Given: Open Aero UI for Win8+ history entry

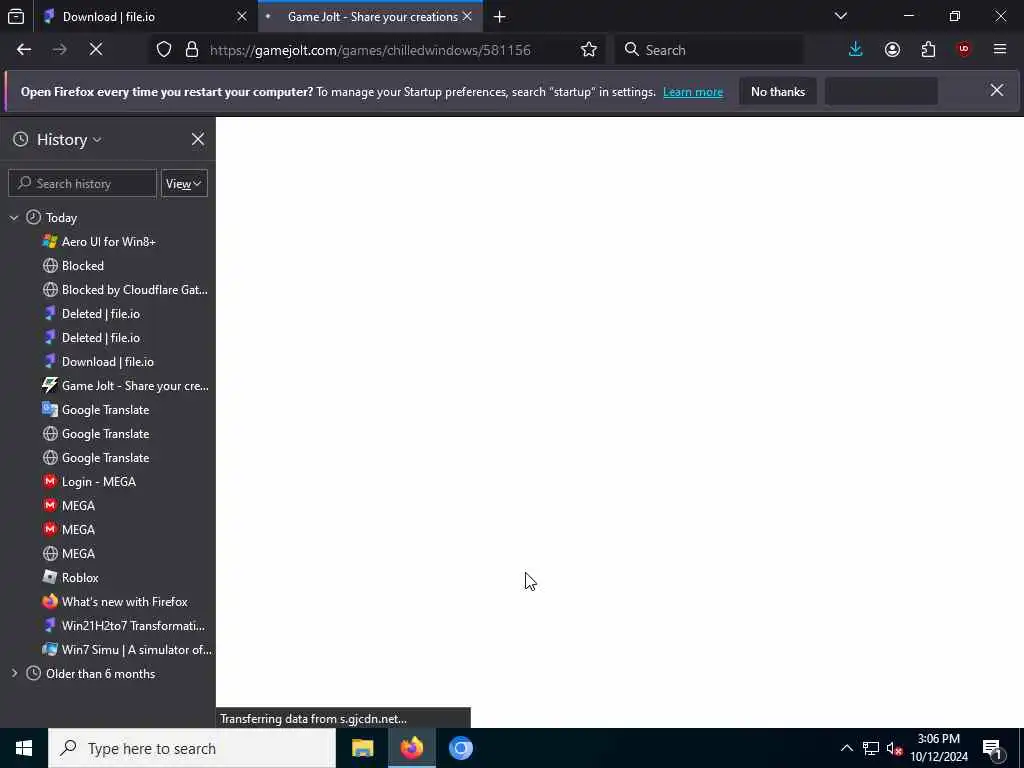Looking at the screenshot, I should [x=108, y=242].
